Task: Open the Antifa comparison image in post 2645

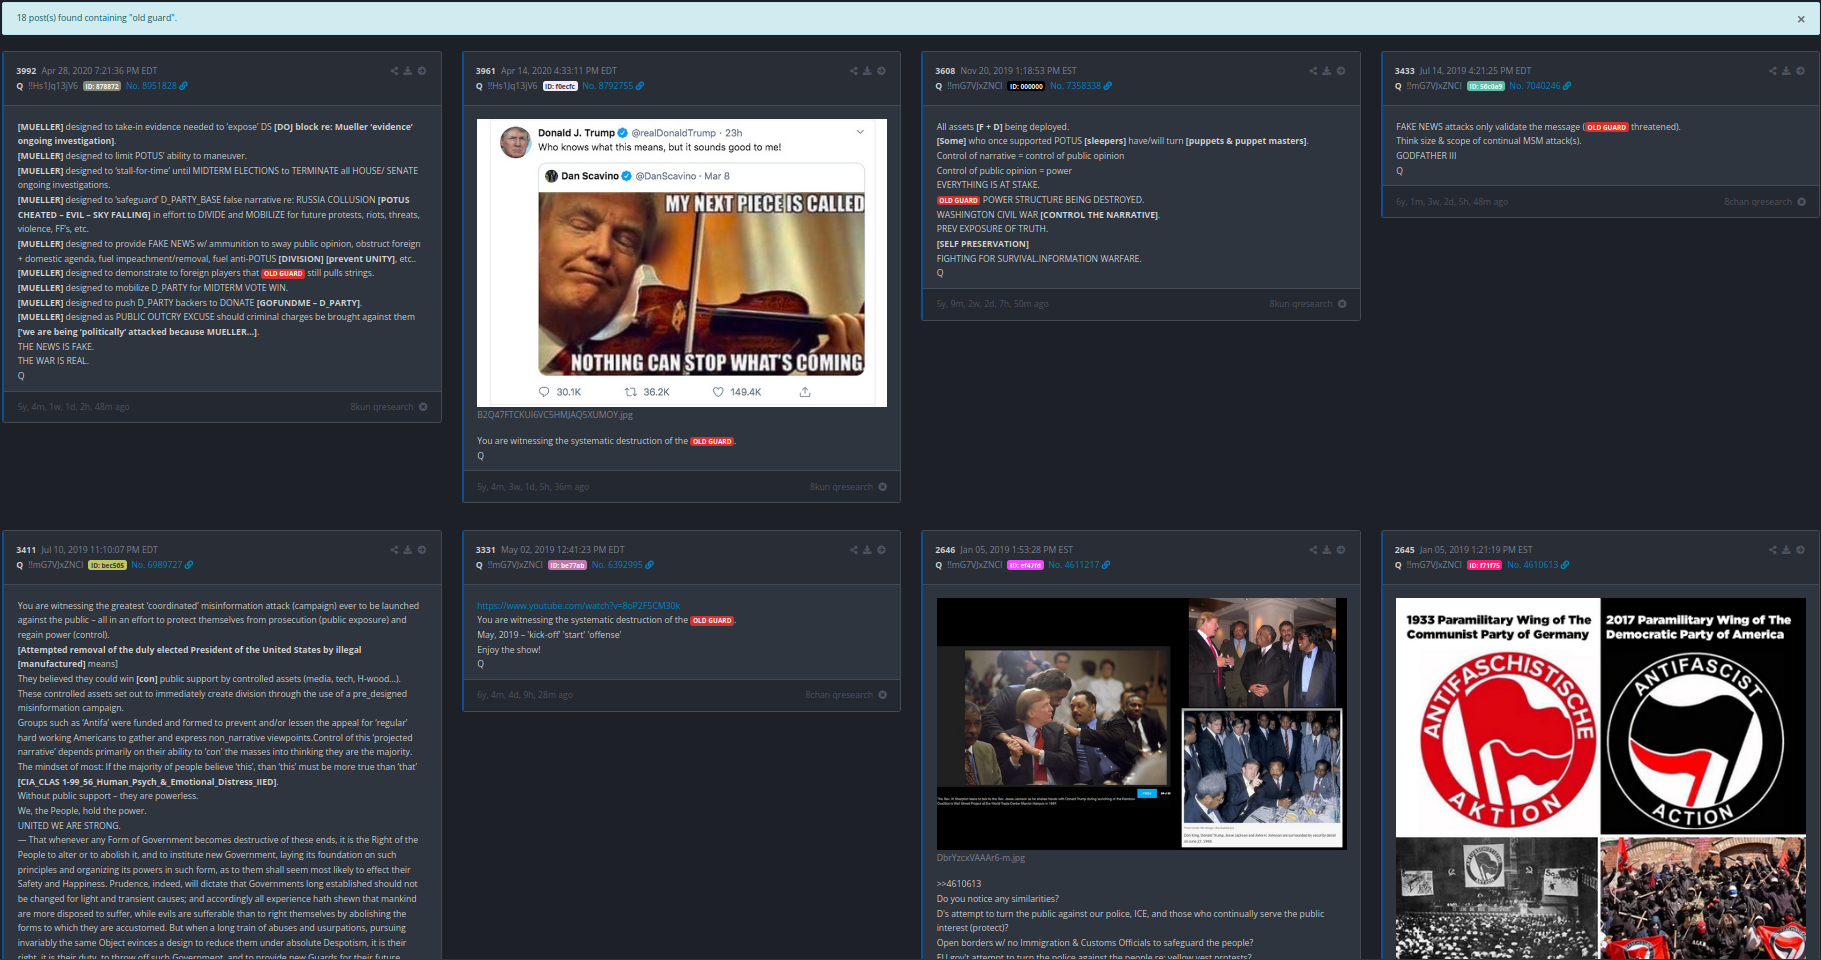Action: pos(1601,779)
